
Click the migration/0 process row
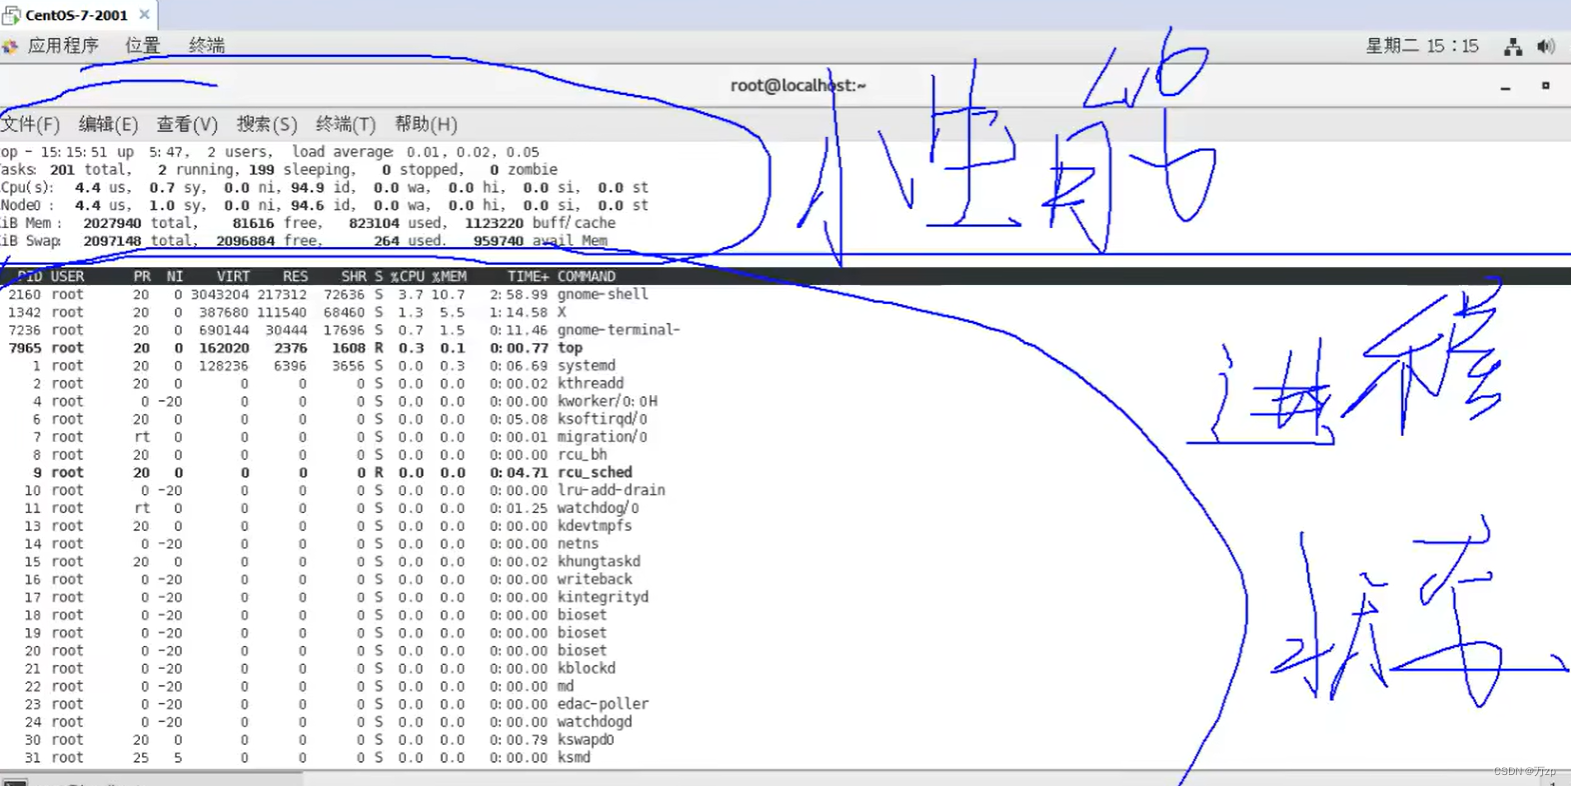click(x=340, y=437)
